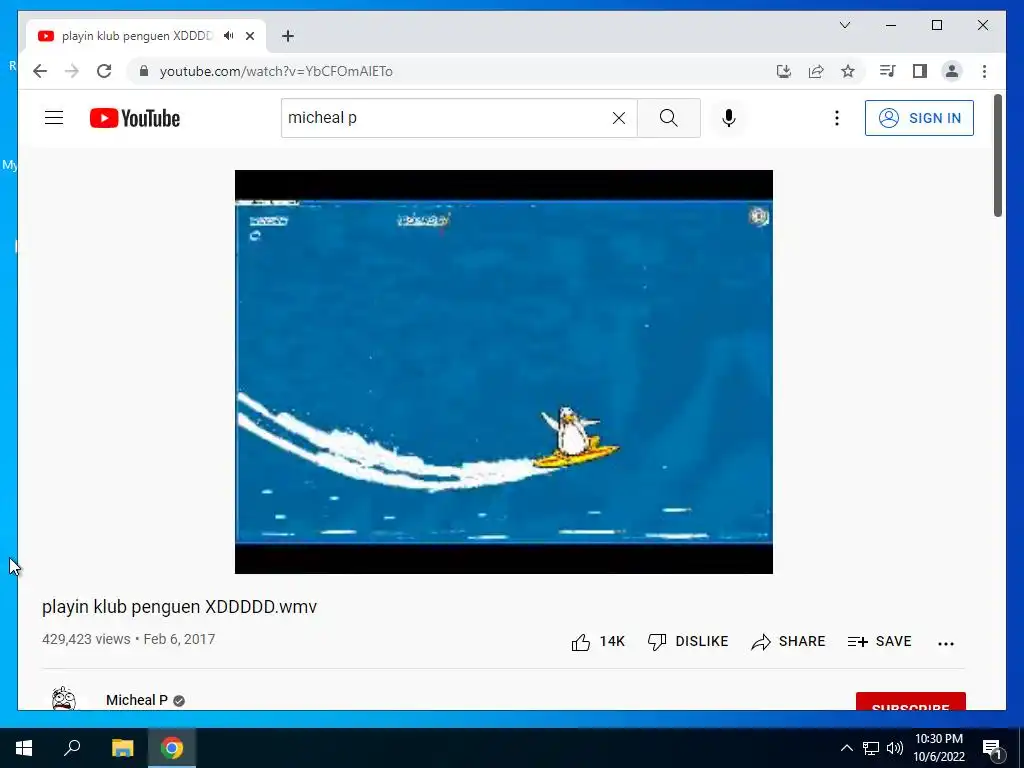The width and height of the screenshot is (1024, 768).
Task: Click the network icon in system tray
Action: tap(871, 748)
